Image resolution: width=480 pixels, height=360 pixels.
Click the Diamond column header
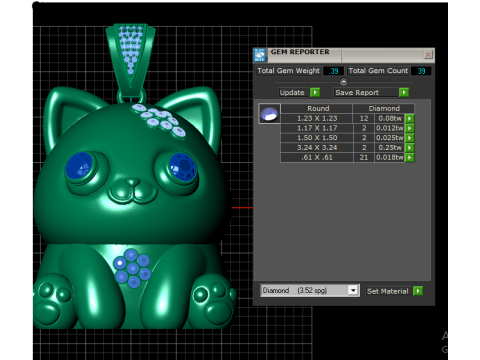click(x=384, y=108)
